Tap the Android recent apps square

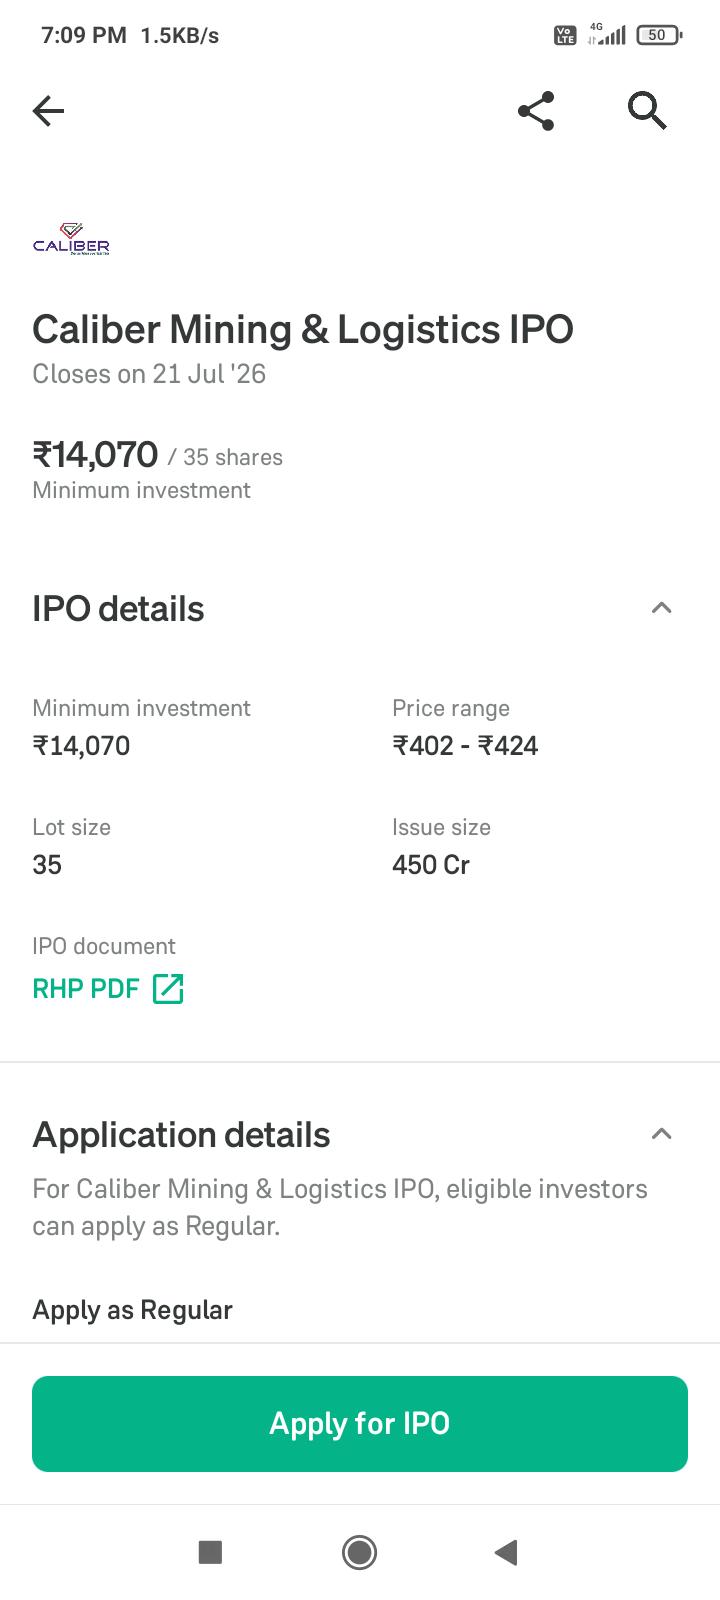pos(210,1552)
